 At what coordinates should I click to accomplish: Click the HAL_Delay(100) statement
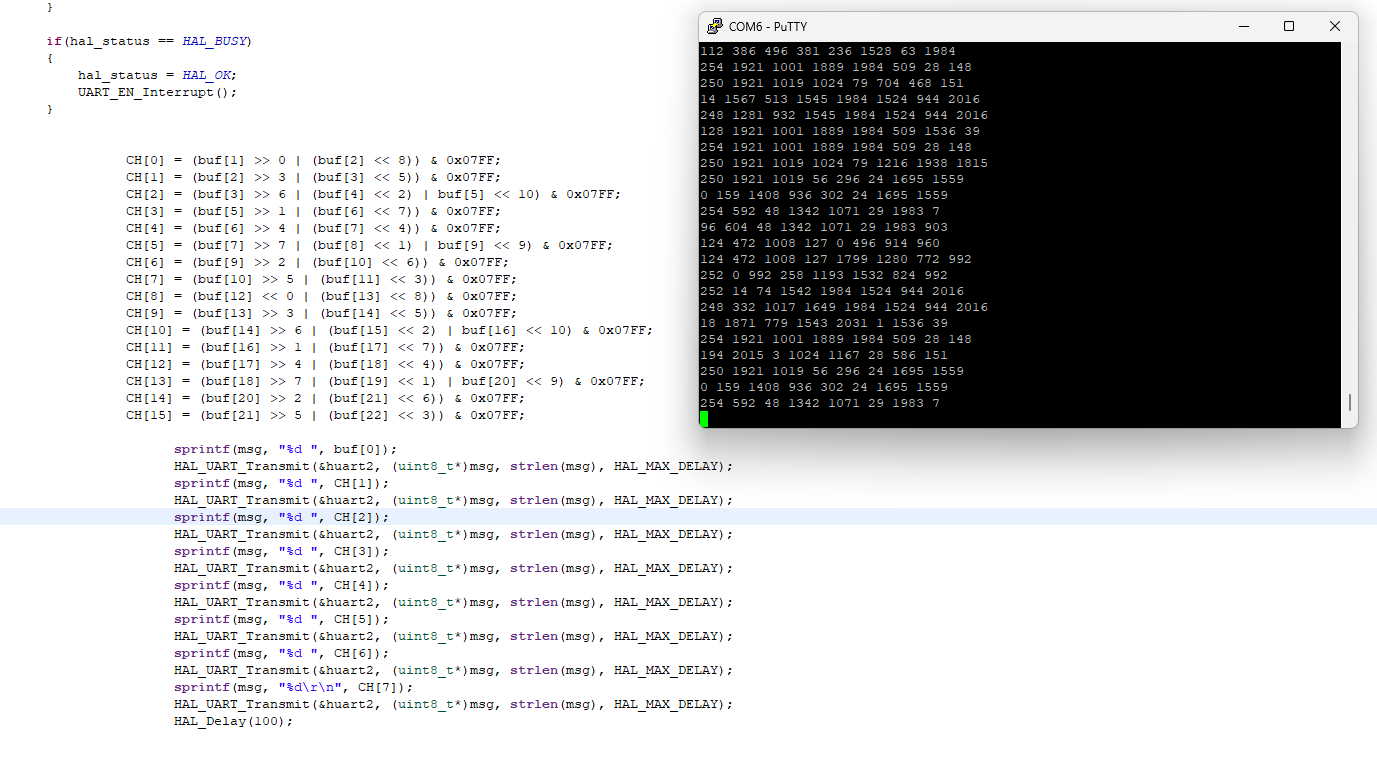[x=231, y=720]
